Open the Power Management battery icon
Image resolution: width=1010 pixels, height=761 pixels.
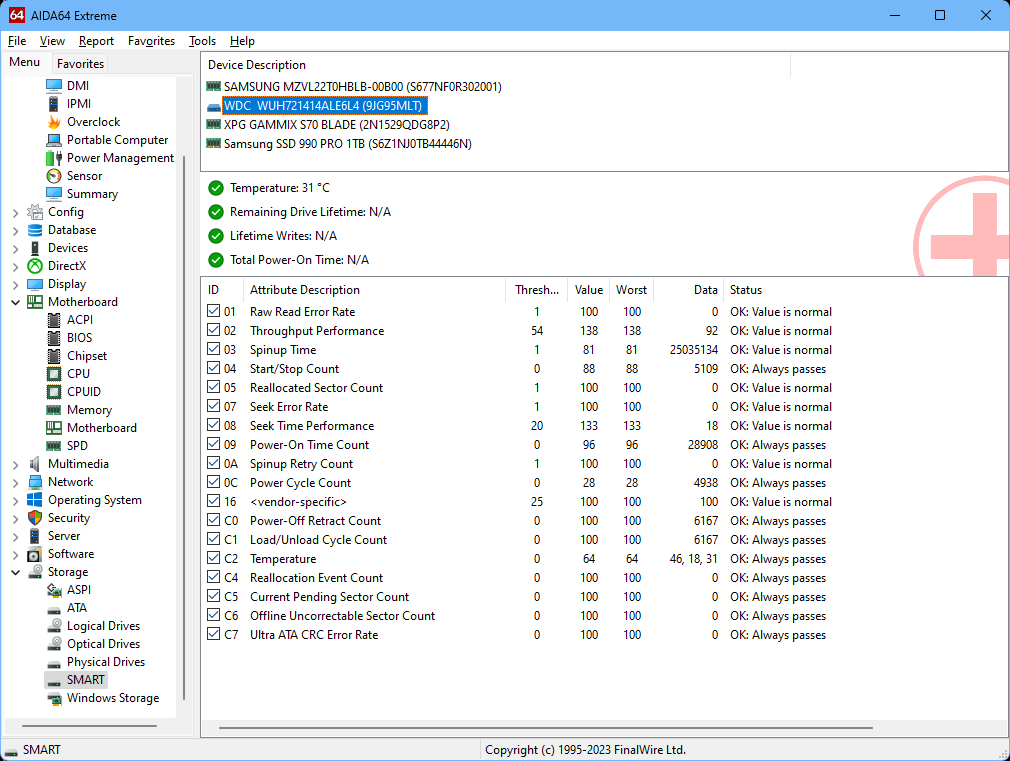[54, 158]
